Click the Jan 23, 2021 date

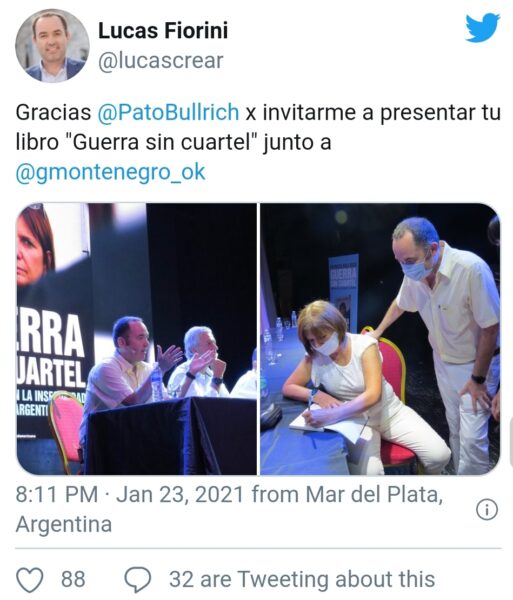pos(180,494)
